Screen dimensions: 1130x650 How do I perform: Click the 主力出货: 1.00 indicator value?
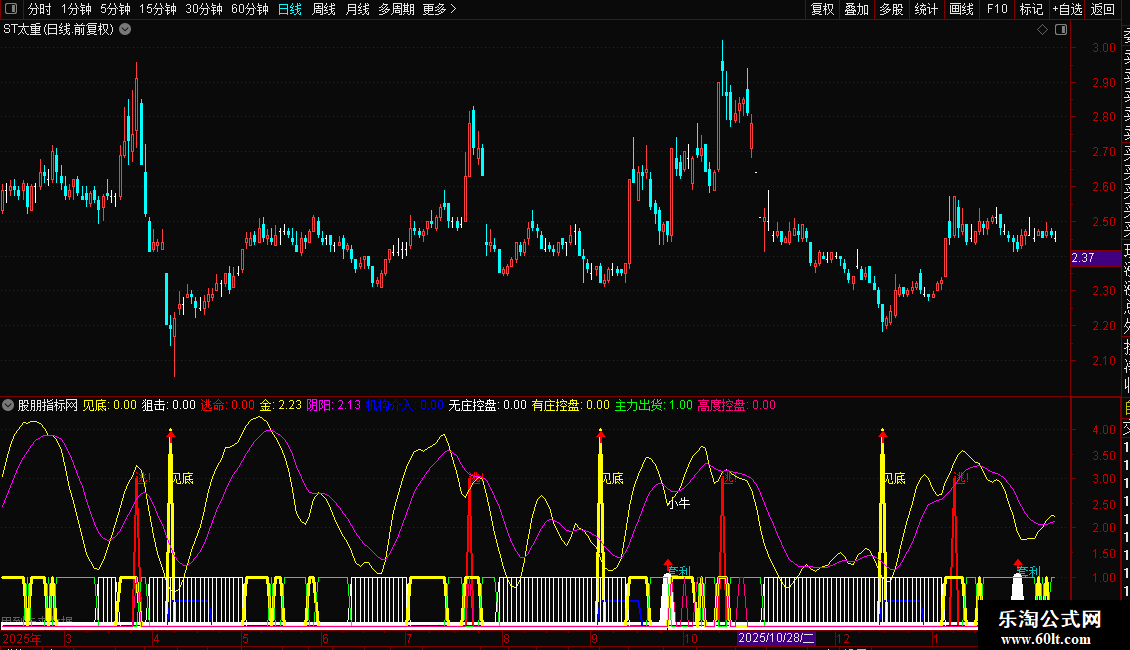coord(654,405)
